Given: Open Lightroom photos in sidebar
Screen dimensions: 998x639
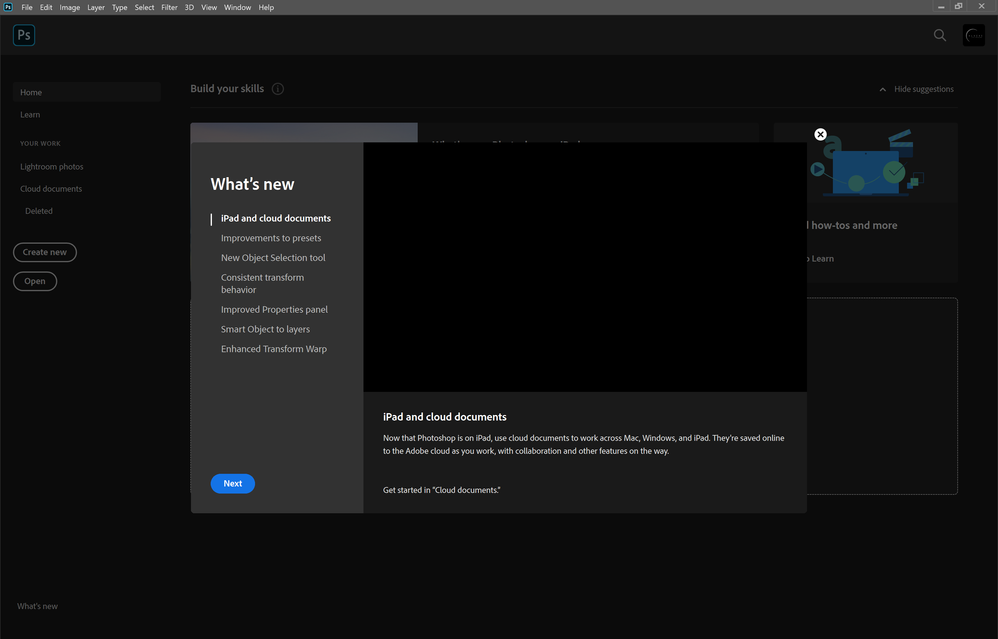Looking at the screenshot, I should coord(52,167).
